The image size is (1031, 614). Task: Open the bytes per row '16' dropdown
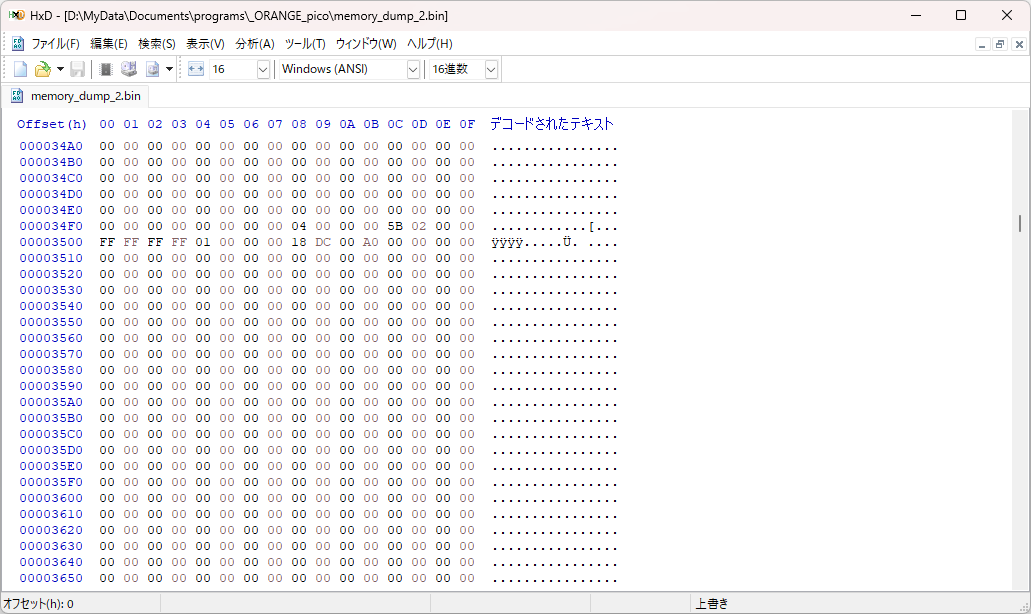click(x=263, y=69)
